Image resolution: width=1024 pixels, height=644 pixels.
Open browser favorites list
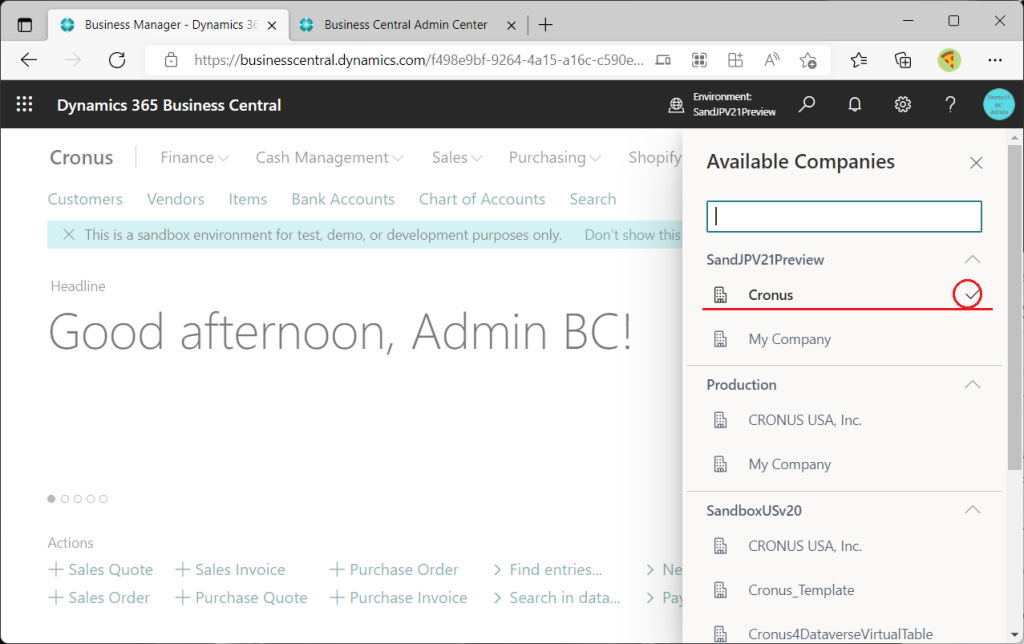click(859, 60)
